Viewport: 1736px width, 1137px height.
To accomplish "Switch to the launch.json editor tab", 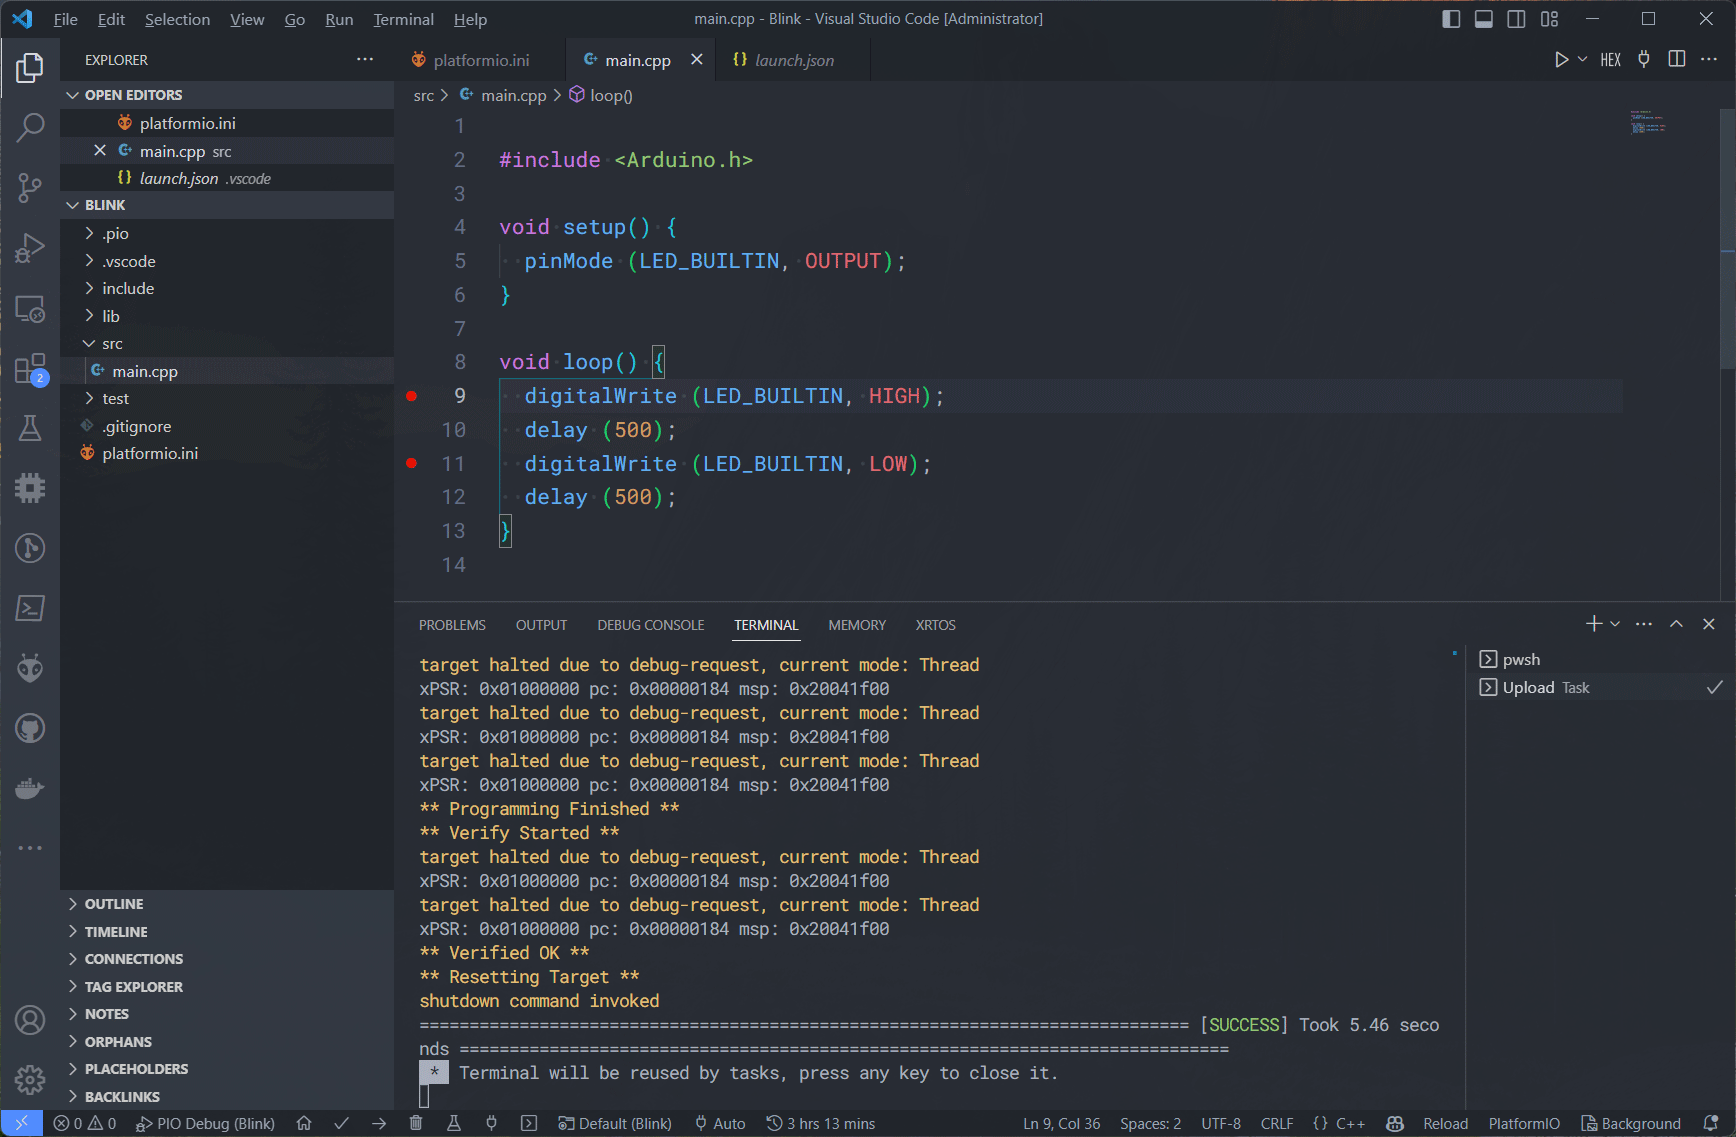I will coord(794,60).
